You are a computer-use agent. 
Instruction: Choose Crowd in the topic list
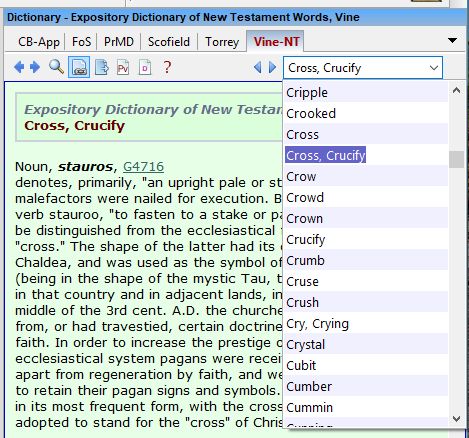(365, 198)
